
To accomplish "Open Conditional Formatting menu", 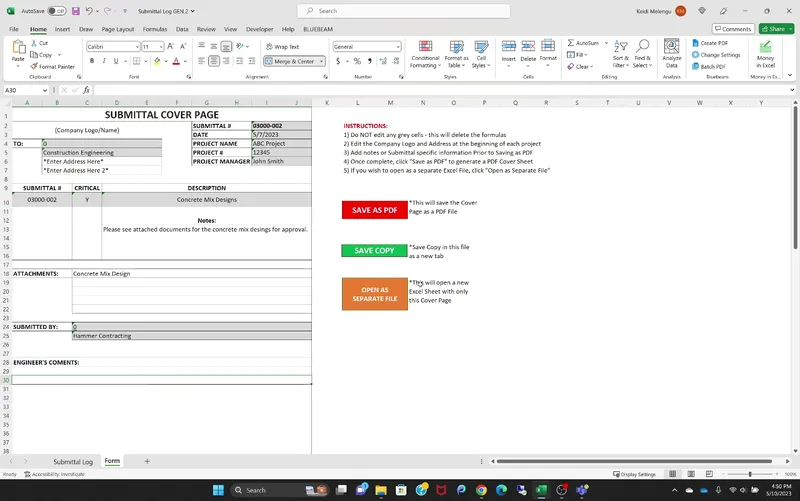I will pos(425,54).
